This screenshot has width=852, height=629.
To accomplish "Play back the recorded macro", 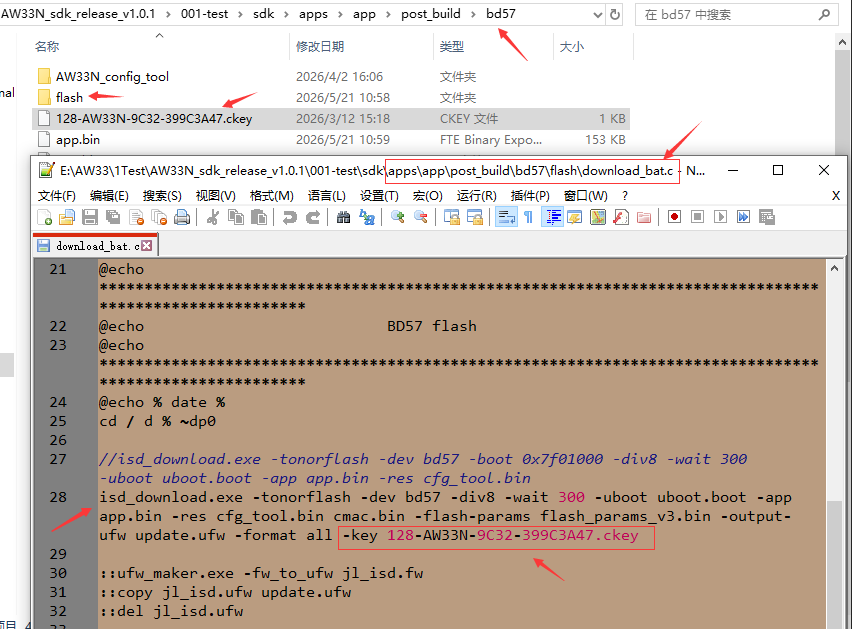I will 721,217.
